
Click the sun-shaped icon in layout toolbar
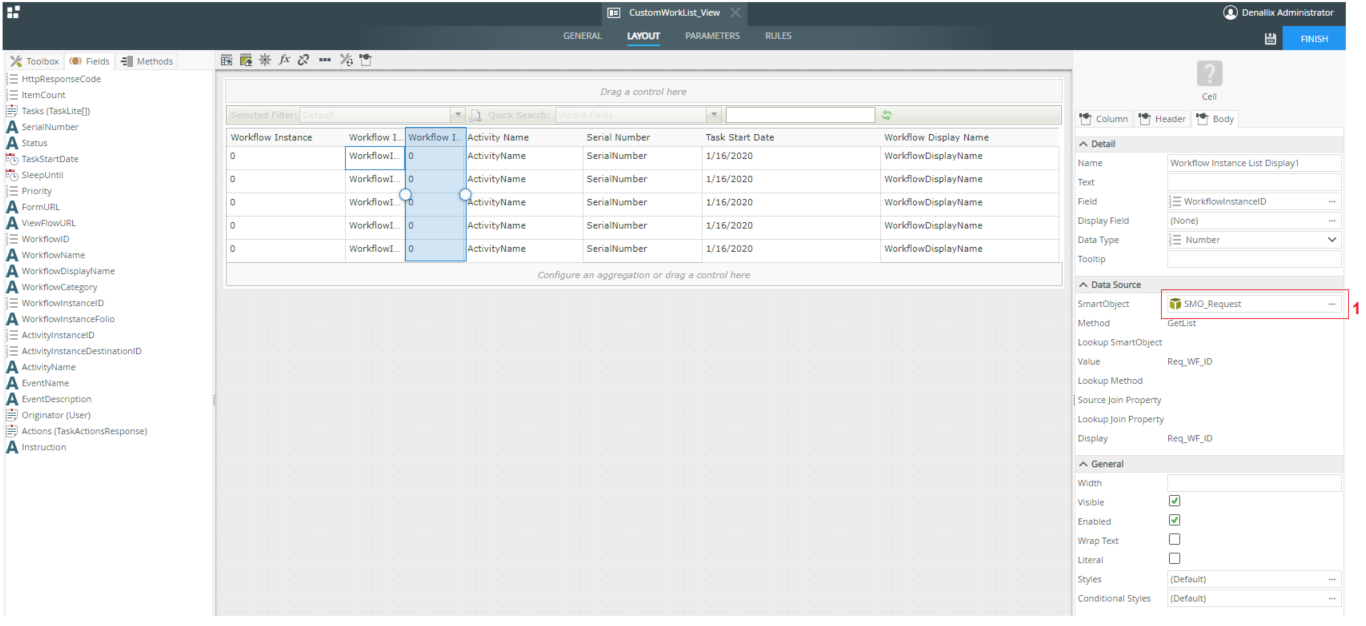click(265, 60)
